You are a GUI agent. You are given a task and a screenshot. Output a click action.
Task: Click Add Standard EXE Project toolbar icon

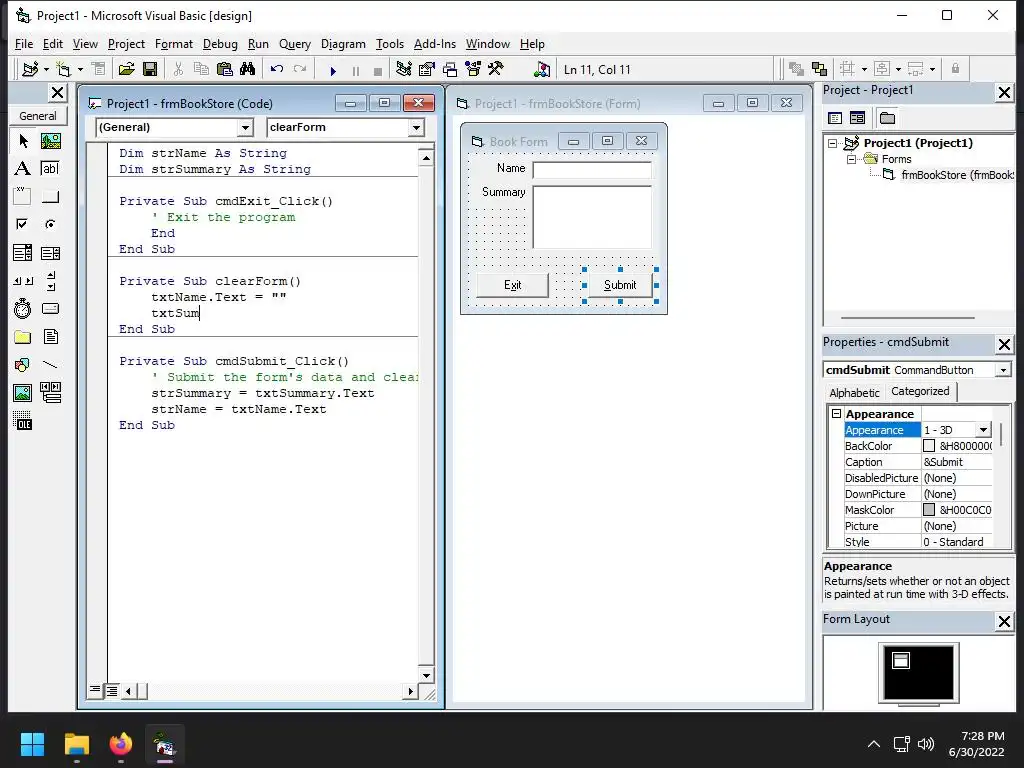(x=30, y=69)
